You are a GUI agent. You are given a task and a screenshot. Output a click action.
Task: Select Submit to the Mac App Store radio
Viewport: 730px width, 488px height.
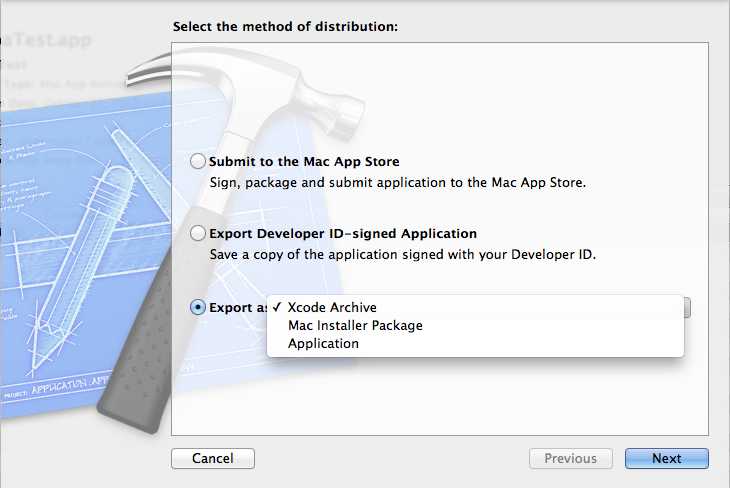click(198, 161)
